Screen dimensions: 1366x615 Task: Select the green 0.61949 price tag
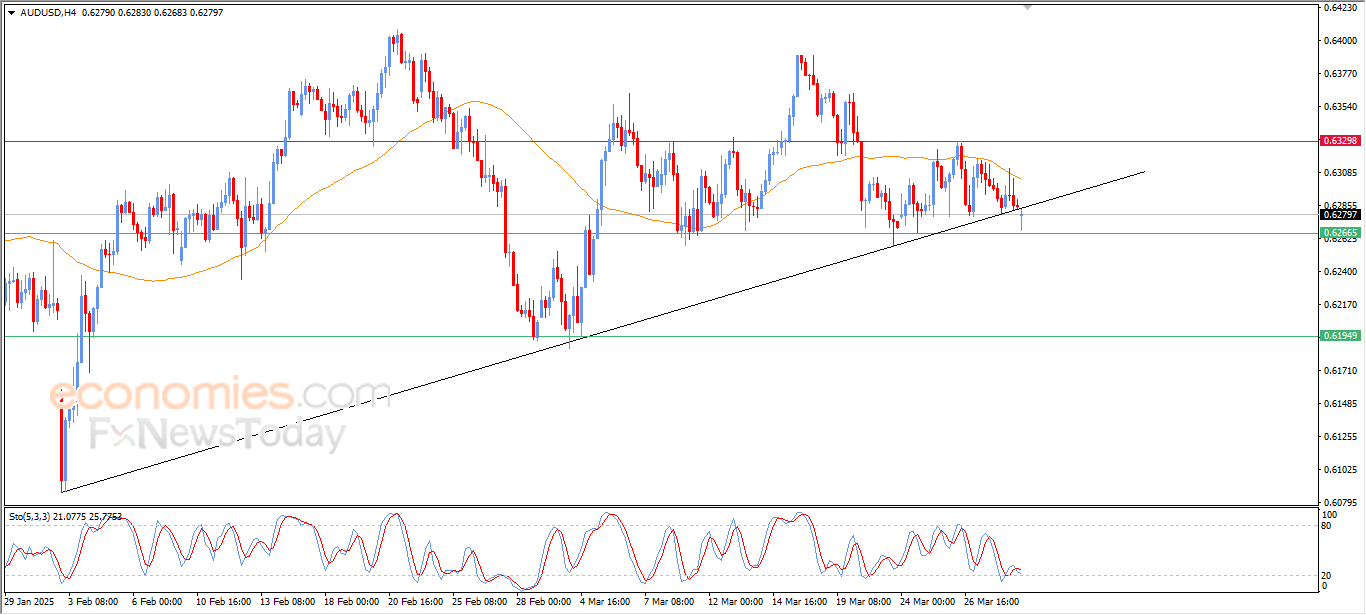click(x=1340, y=335)
